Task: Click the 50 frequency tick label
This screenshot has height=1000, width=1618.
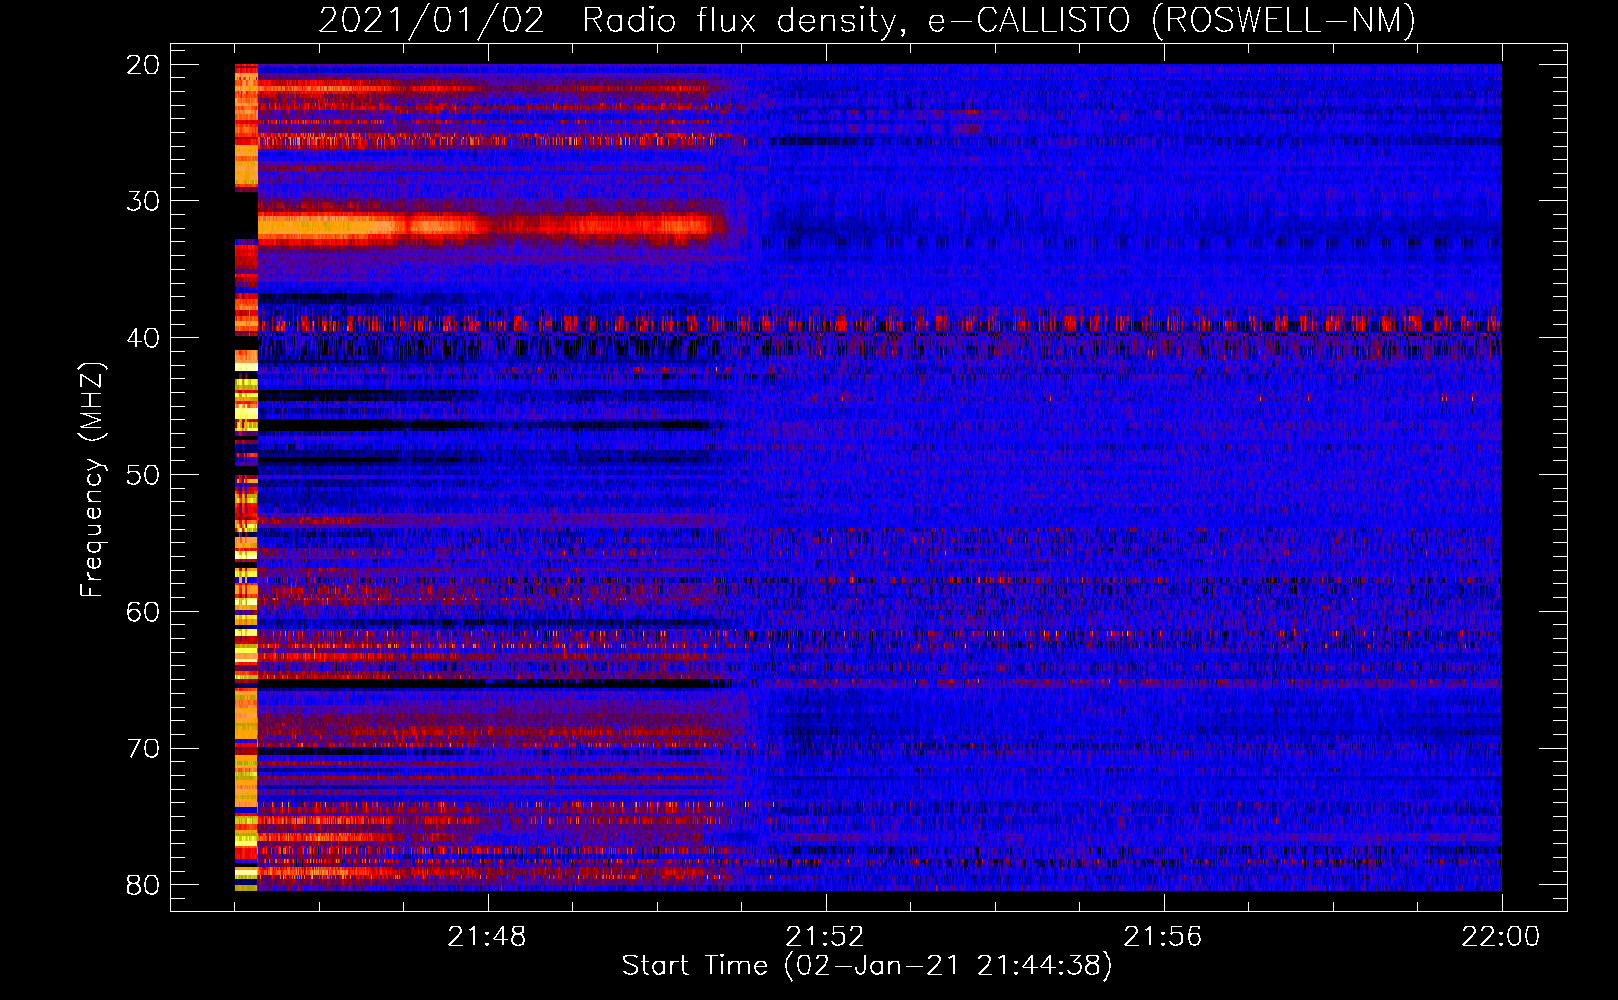Action: pyautogui.click(x=144, y=475)
